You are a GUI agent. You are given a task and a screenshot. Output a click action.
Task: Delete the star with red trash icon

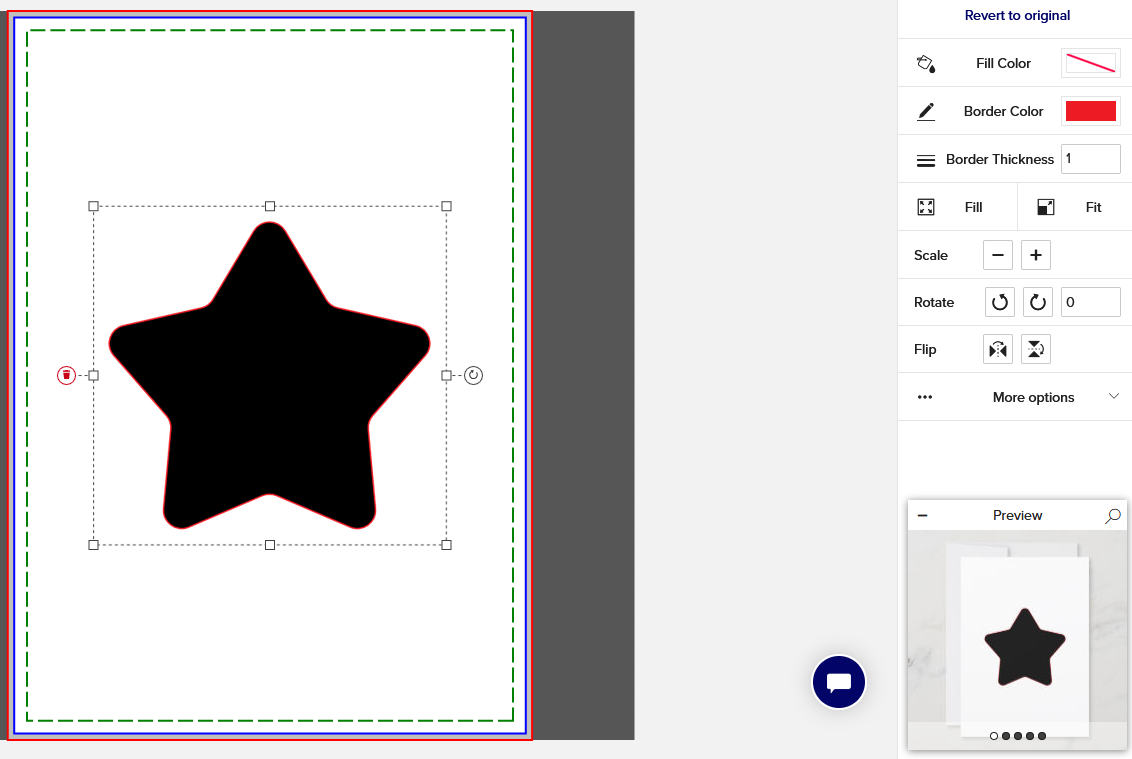point(66,376)
